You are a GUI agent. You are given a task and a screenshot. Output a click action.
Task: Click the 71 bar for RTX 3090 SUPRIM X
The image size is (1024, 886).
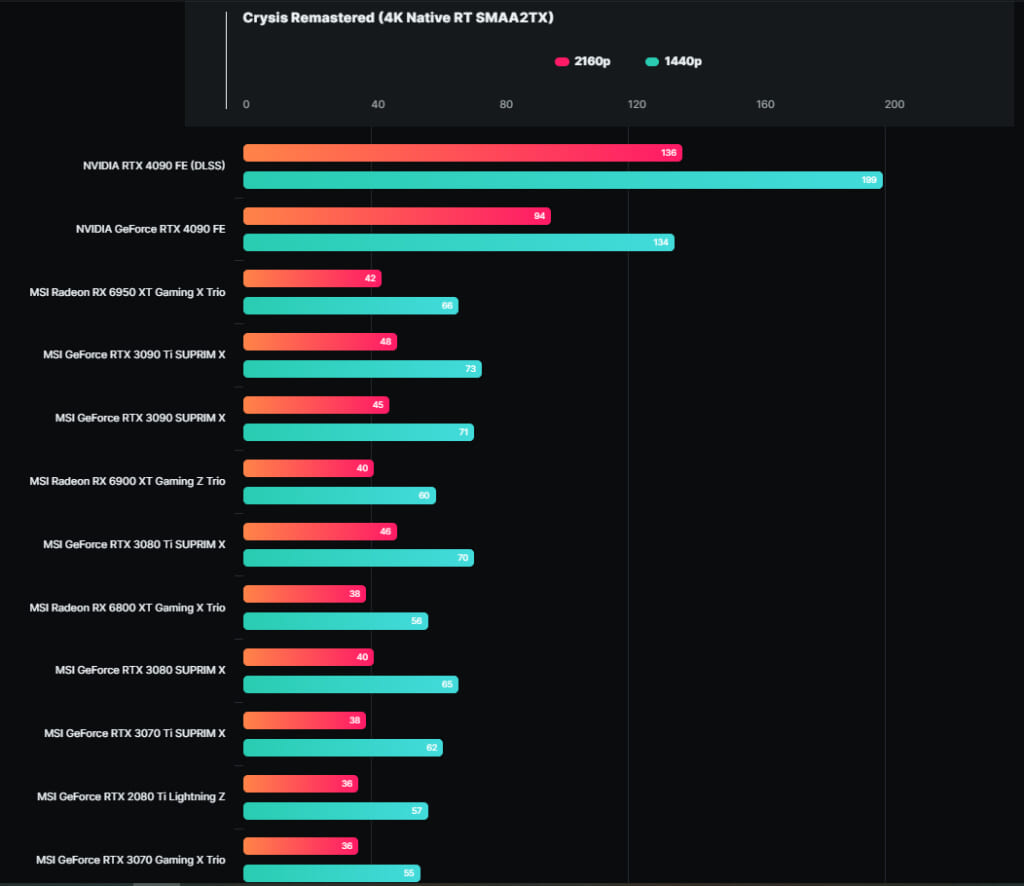(359, 432)
